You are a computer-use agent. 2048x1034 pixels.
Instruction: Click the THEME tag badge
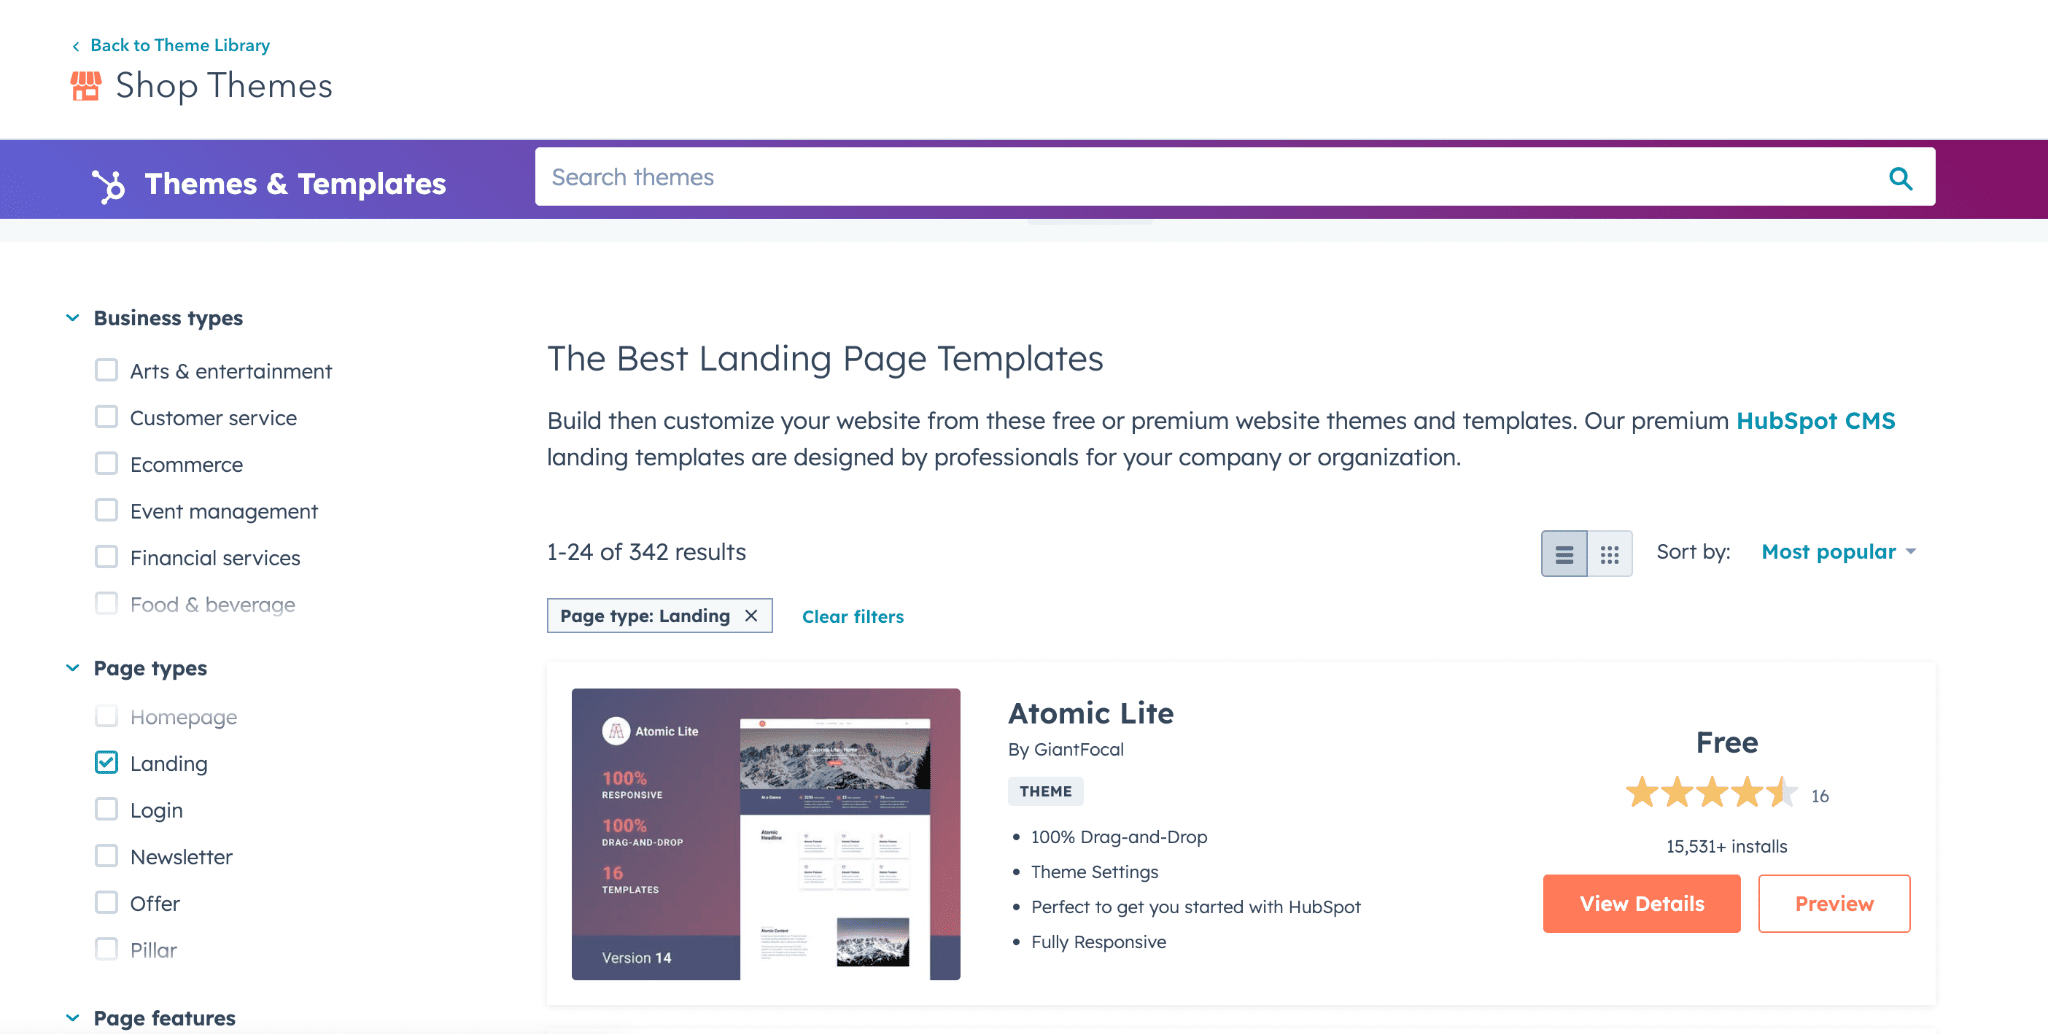tap(1045, 791)
